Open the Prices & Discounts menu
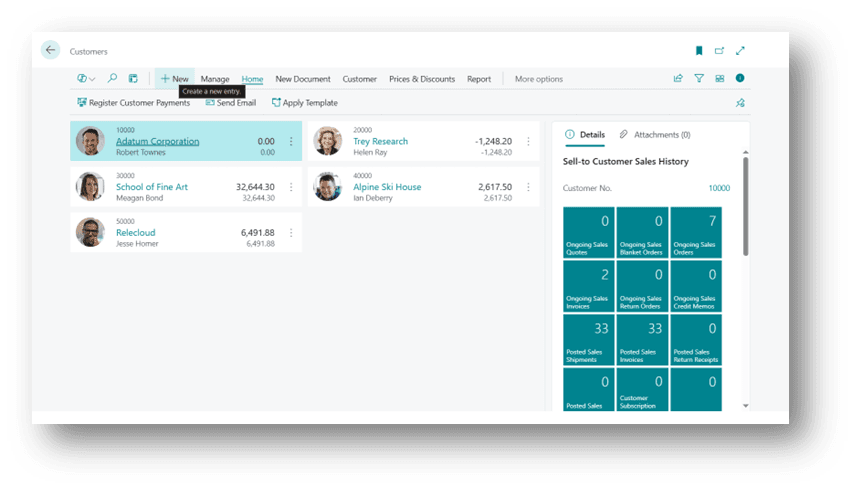This screenshot has width=854, height=489. point(421,79)
